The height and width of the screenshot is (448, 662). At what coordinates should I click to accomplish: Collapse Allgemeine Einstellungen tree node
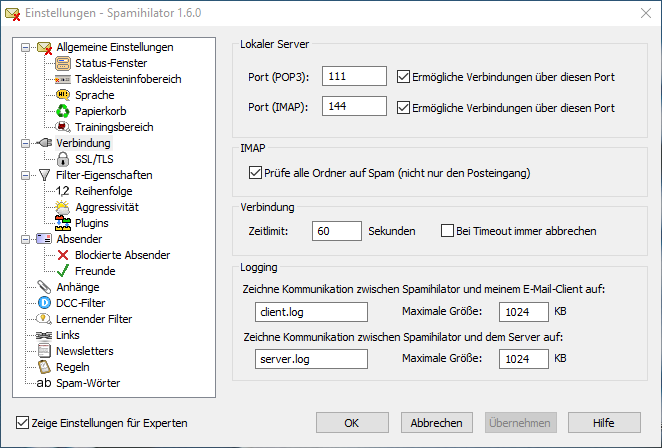(25, 47)
